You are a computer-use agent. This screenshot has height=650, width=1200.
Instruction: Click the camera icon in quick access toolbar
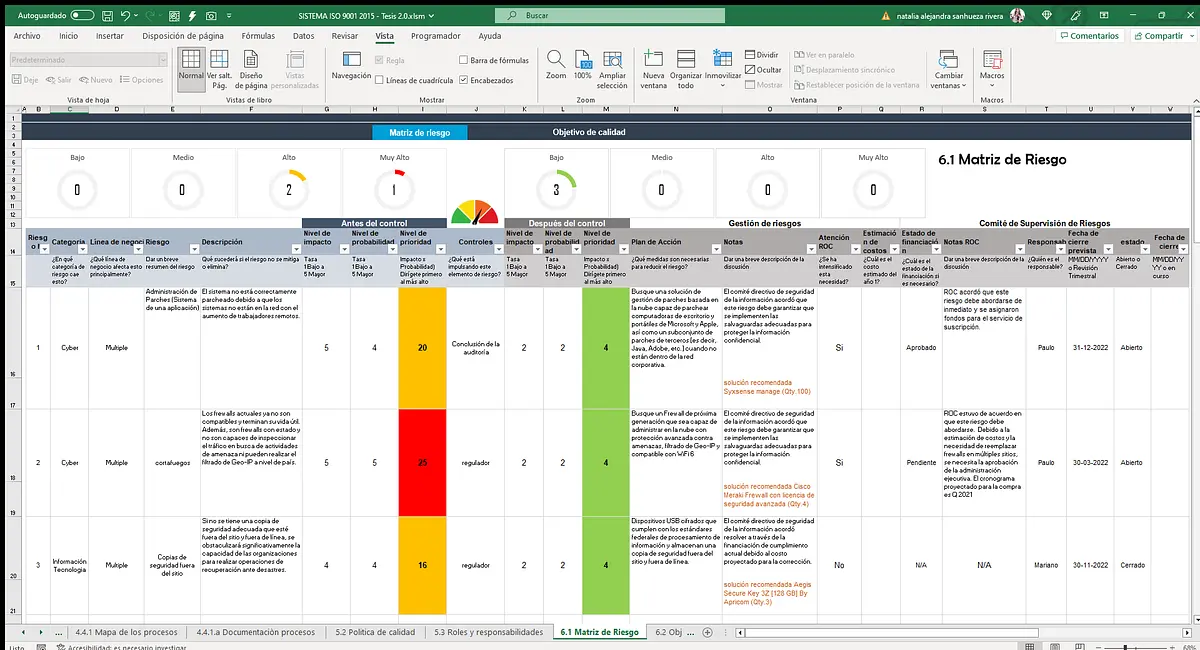click(212, 16)
